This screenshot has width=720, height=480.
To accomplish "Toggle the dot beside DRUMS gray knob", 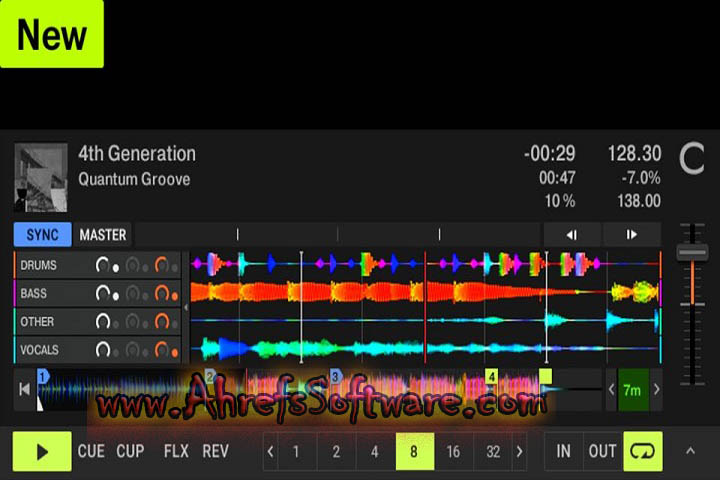I will pos(145,268).
